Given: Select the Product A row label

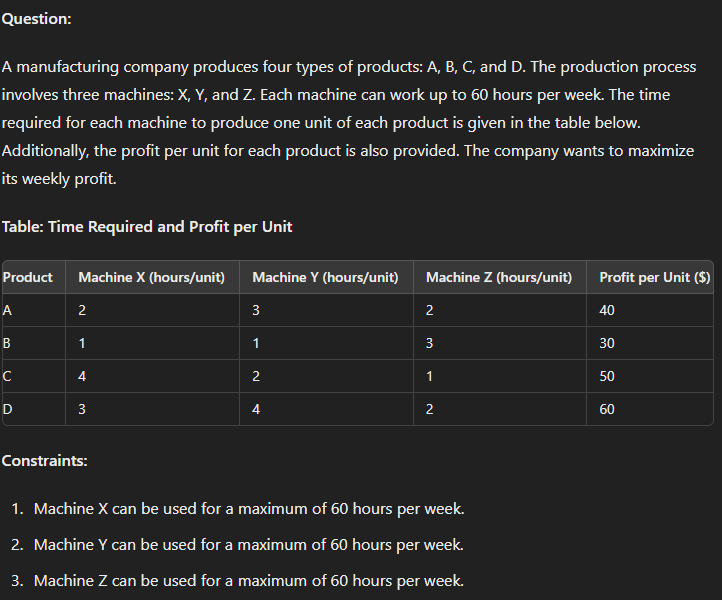Looking at the screenshot, I should pos(8,310).
